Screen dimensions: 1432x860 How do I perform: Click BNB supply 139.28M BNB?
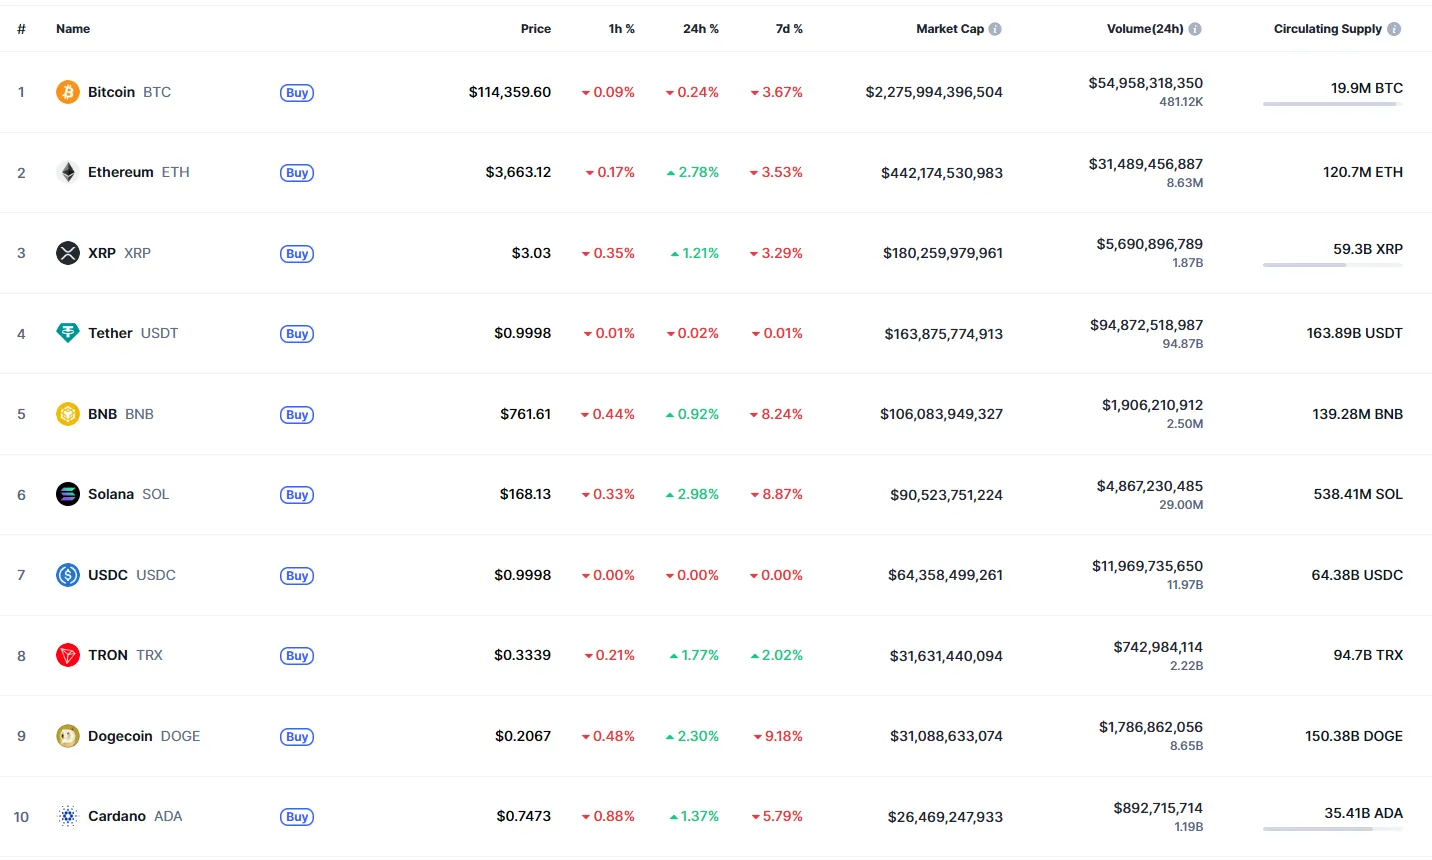coord(1358,414)
